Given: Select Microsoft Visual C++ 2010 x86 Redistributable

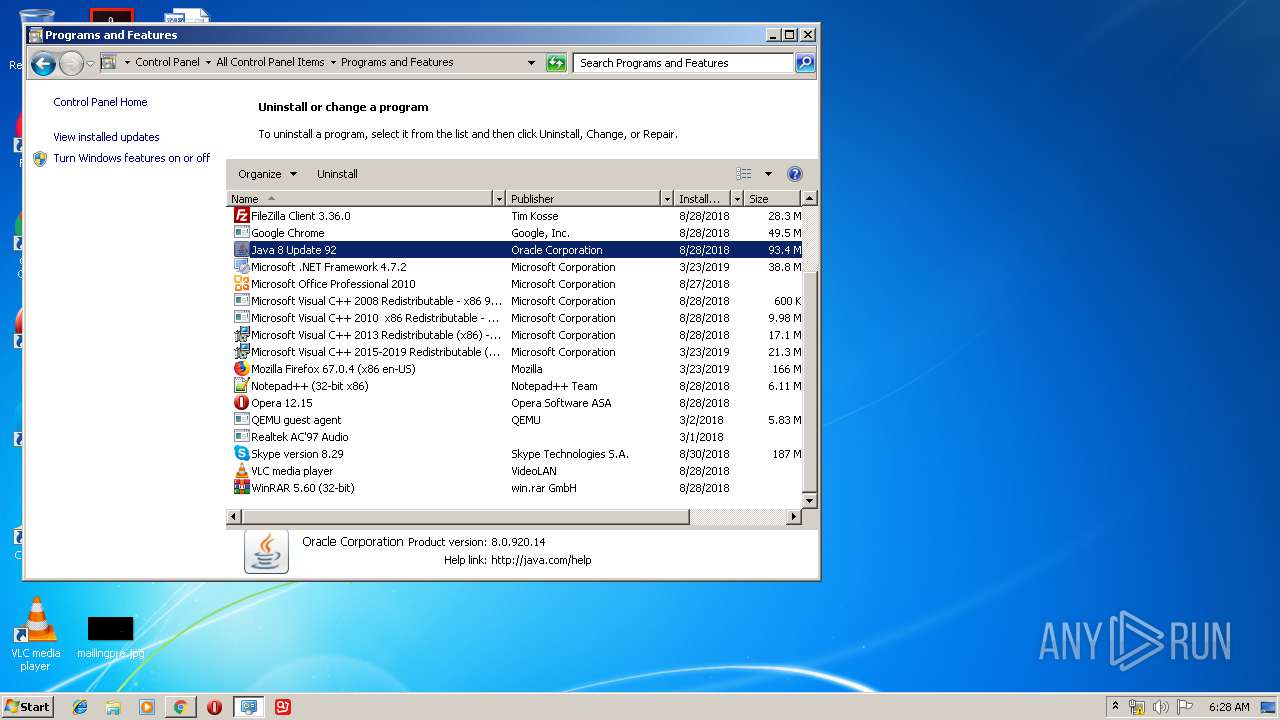Looking at the screenshot, I should tap(515, 318).
